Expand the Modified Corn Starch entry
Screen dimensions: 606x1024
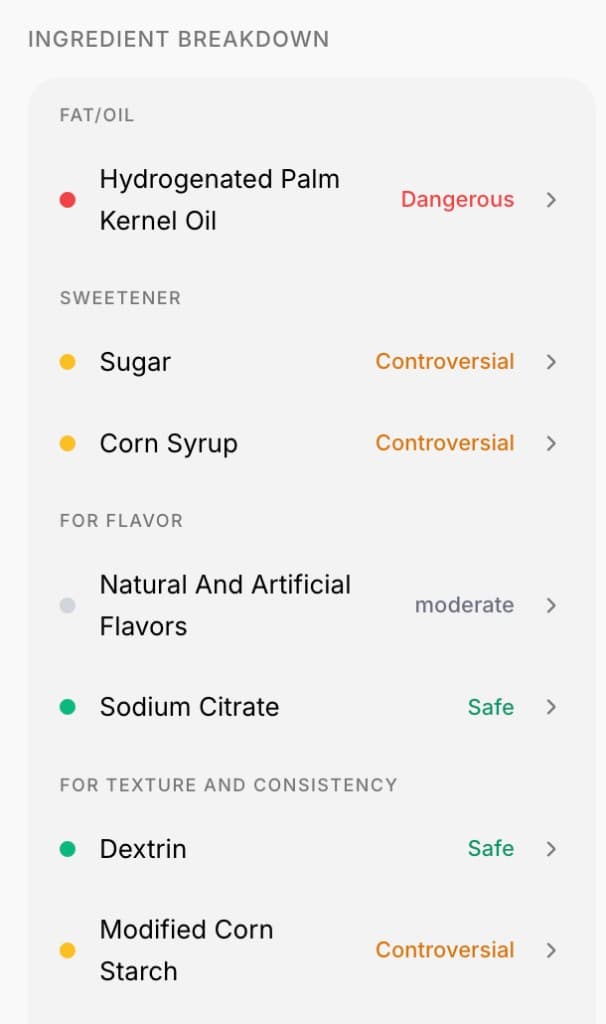(551, 950)
